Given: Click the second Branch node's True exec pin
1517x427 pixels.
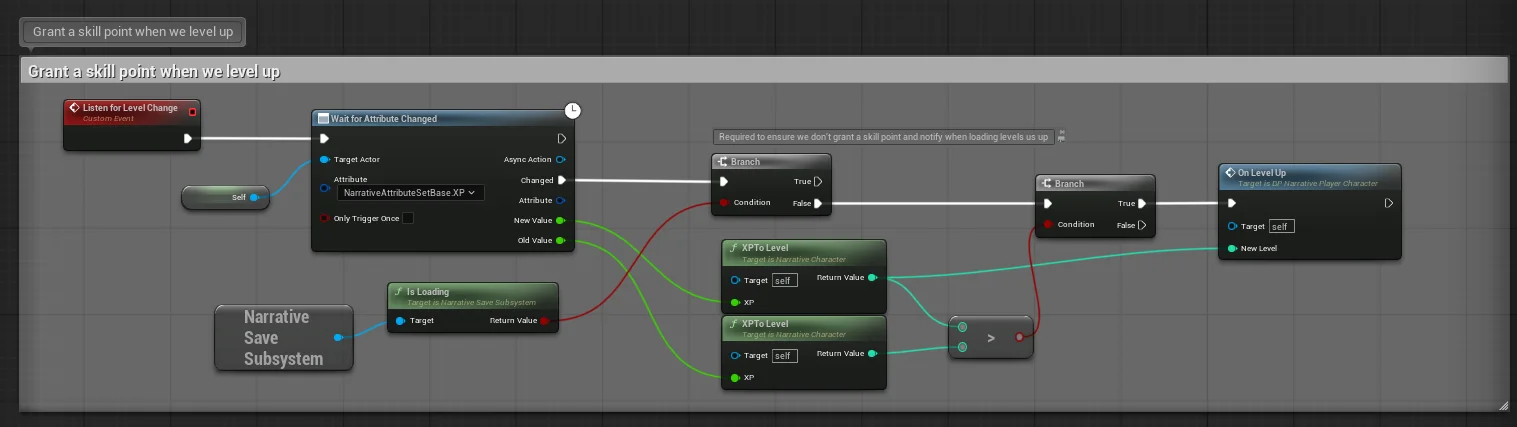Looking at the screenshot, I should click(1142, 203).
